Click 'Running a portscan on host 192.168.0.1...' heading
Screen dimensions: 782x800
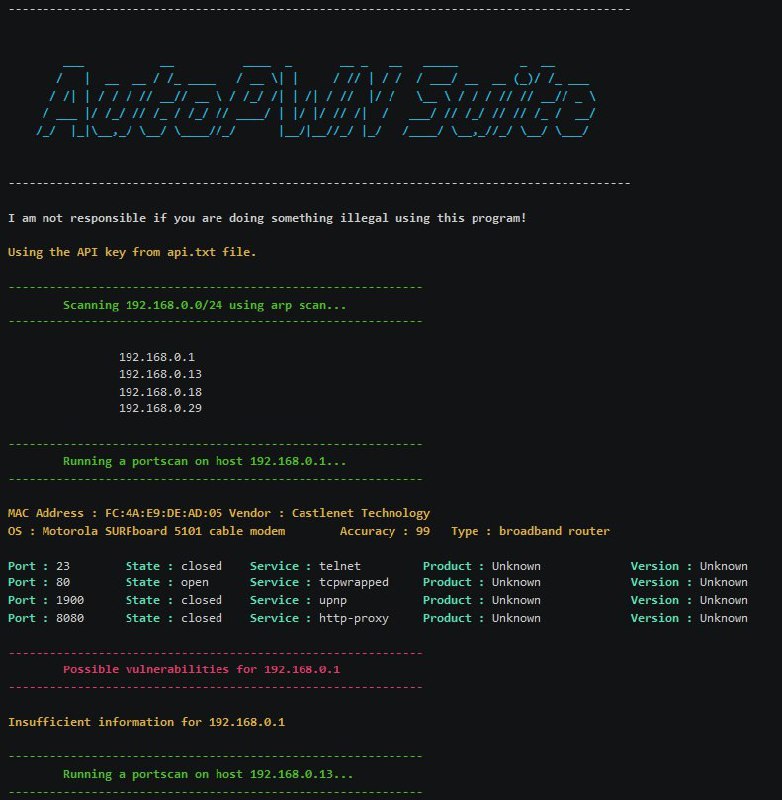coord(204,461)
